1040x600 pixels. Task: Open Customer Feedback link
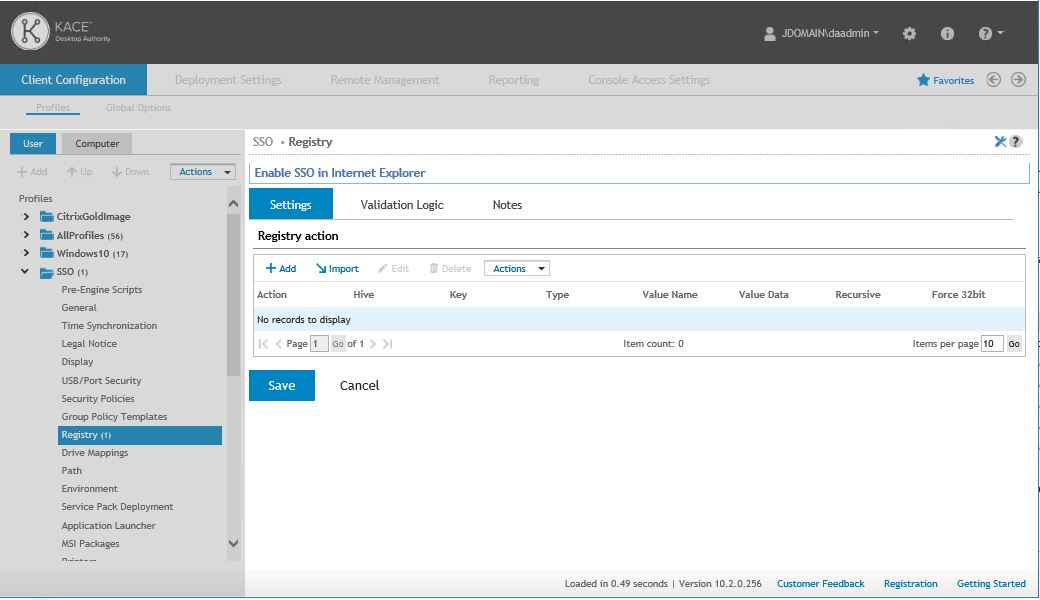[820, 583]
